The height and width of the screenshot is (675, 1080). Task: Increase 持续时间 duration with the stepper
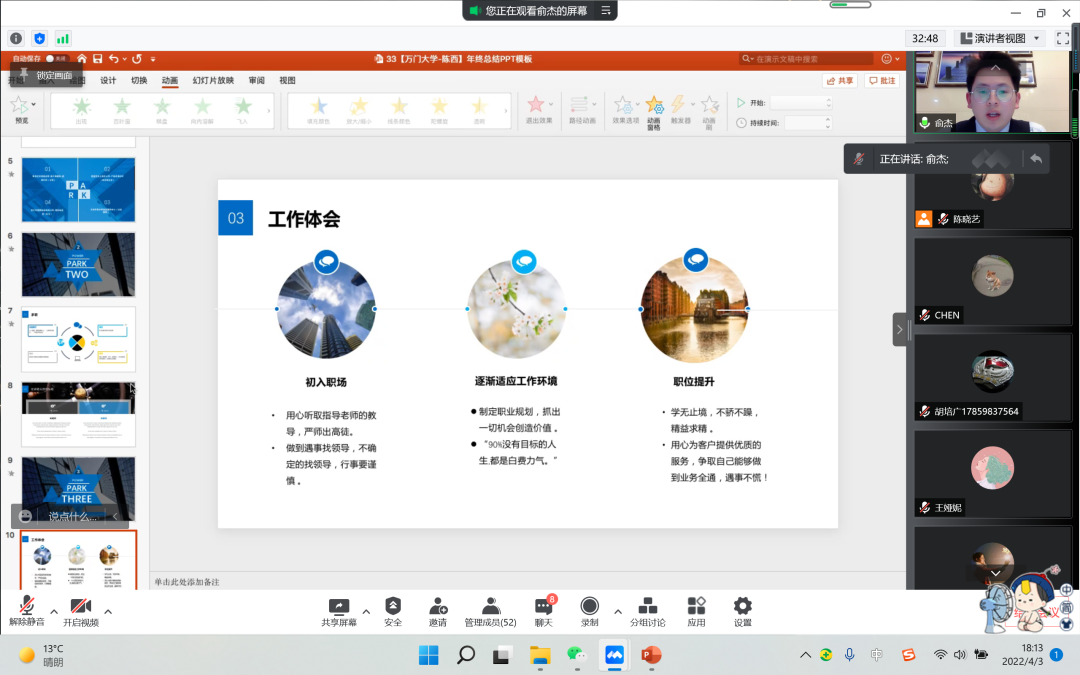pyautogui.click(x=828, y=119)
